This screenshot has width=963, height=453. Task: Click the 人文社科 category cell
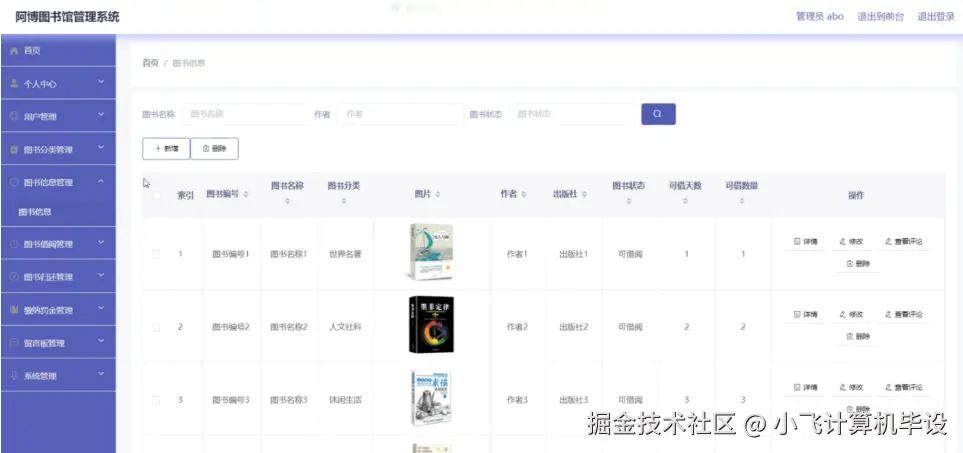345,327
